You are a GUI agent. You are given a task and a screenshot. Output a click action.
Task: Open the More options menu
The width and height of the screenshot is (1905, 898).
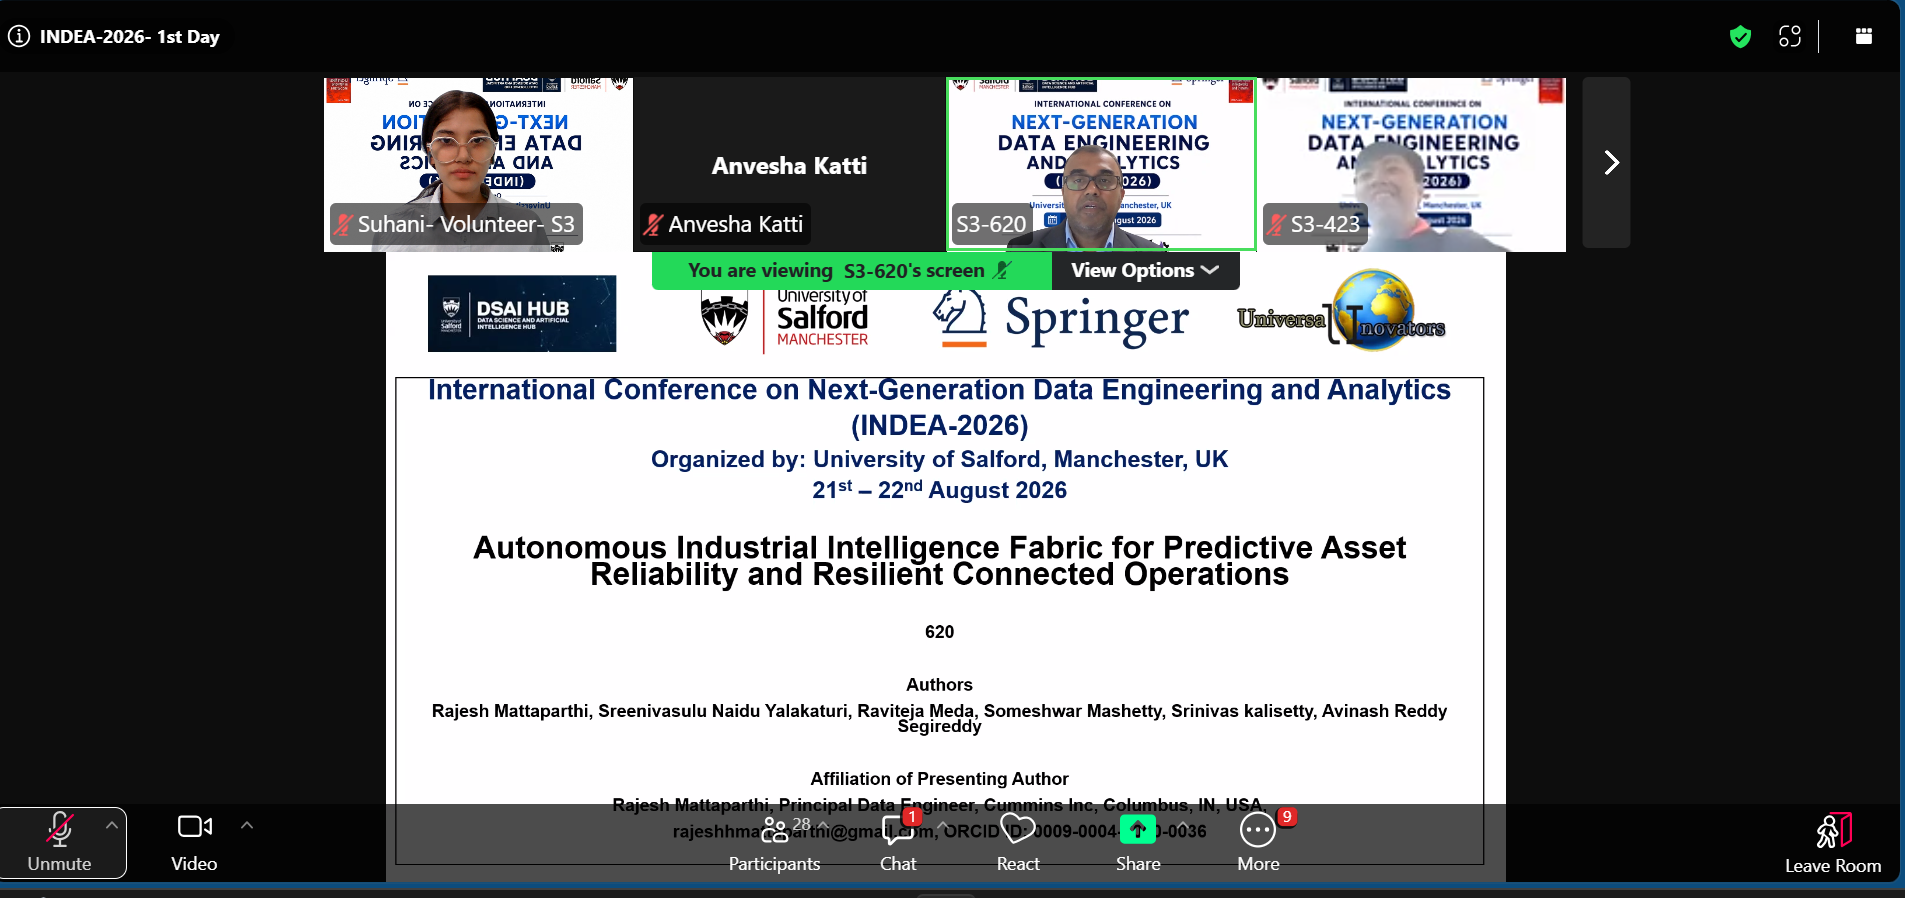click(x=1258, y=844)
